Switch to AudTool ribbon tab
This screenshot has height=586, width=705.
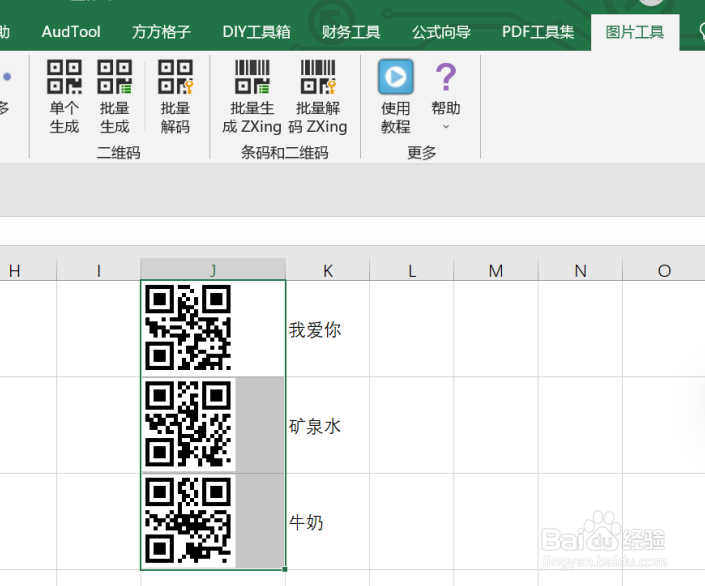(71, 32)
